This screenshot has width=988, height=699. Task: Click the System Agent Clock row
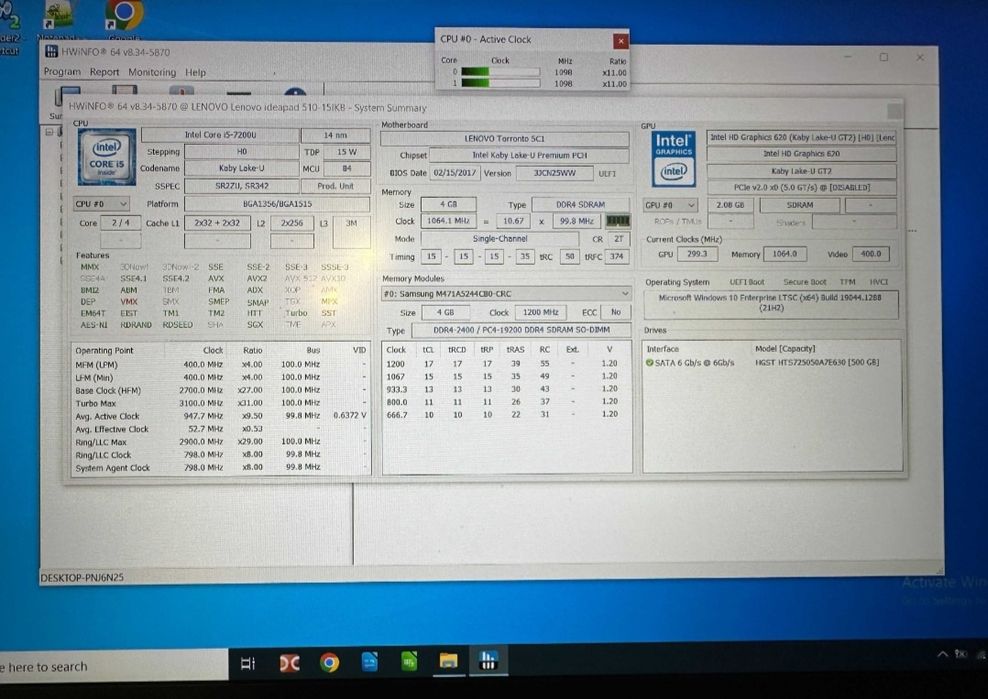click(220, 468)
